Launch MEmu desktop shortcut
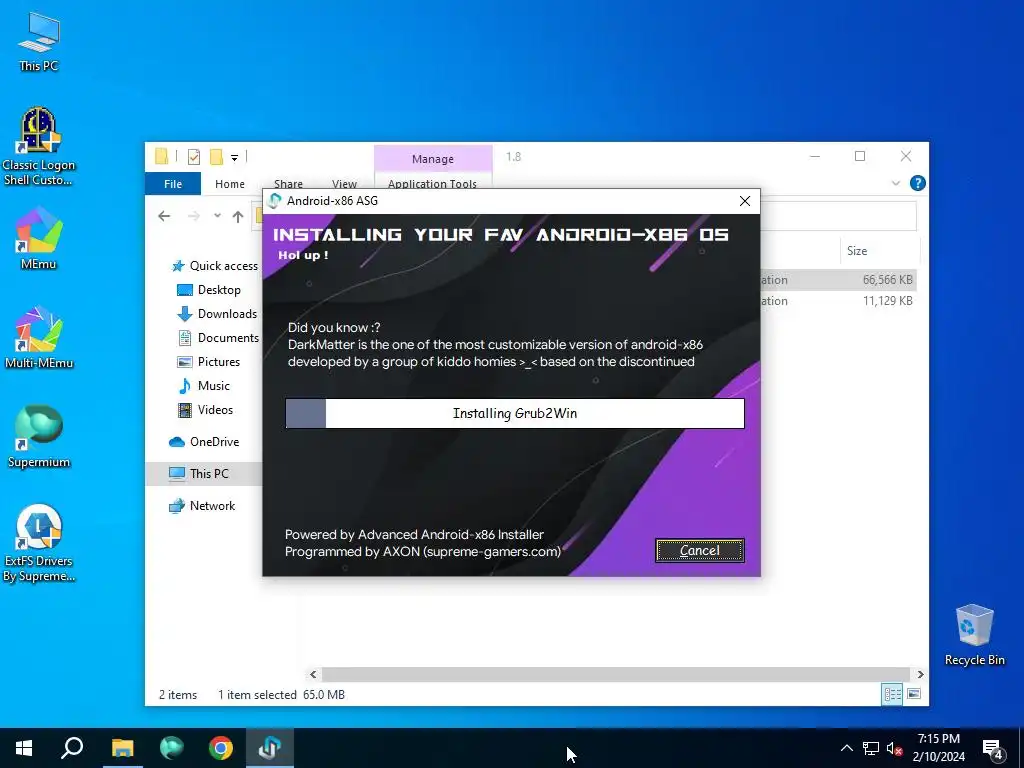This screenshot has height=768, width=1024. pyautogui.click(x=39, y=238)
